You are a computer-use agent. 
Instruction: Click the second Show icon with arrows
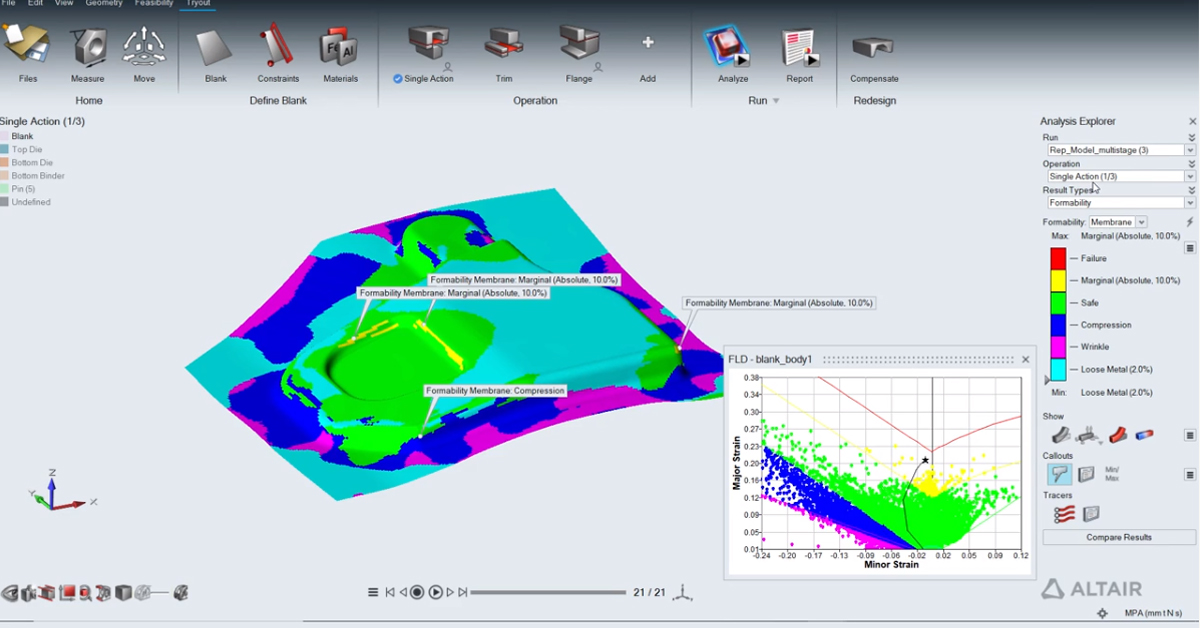(1089, 435)
